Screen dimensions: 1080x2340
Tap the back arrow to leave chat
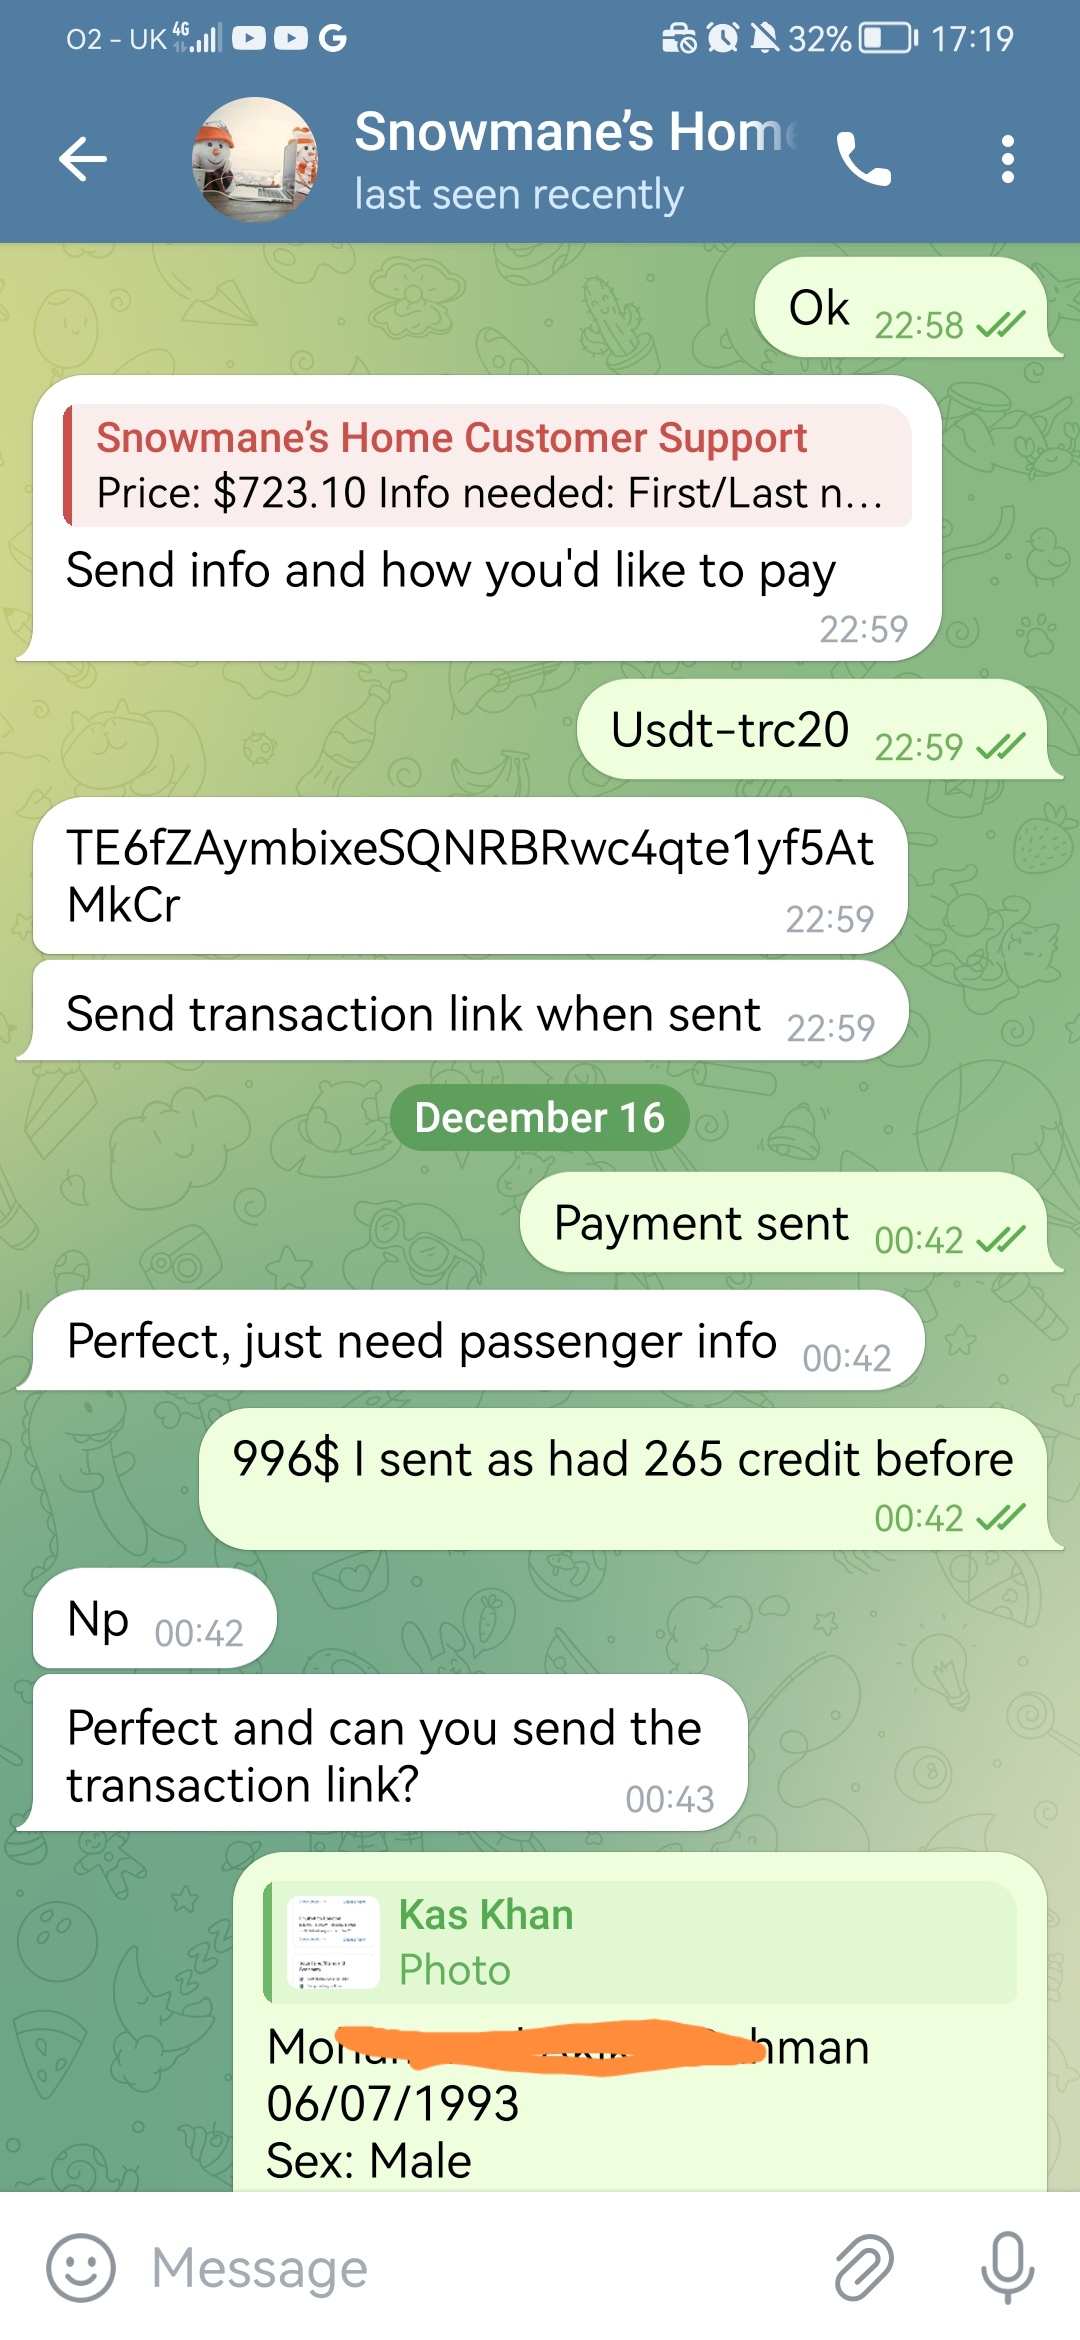(x=83, y=159)
